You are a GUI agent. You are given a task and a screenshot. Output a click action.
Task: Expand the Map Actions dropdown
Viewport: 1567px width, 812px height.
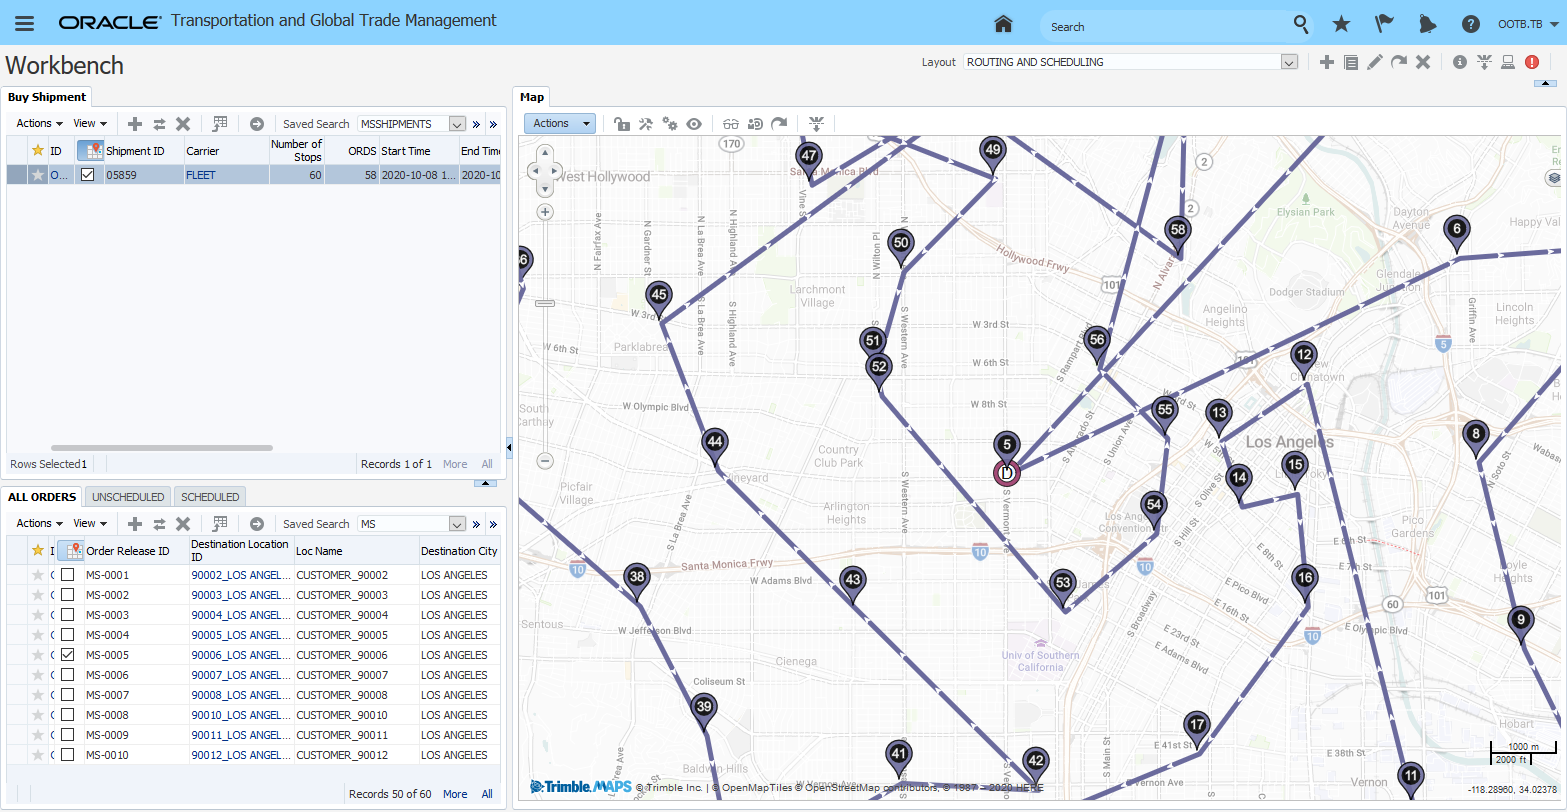(560, 123)
